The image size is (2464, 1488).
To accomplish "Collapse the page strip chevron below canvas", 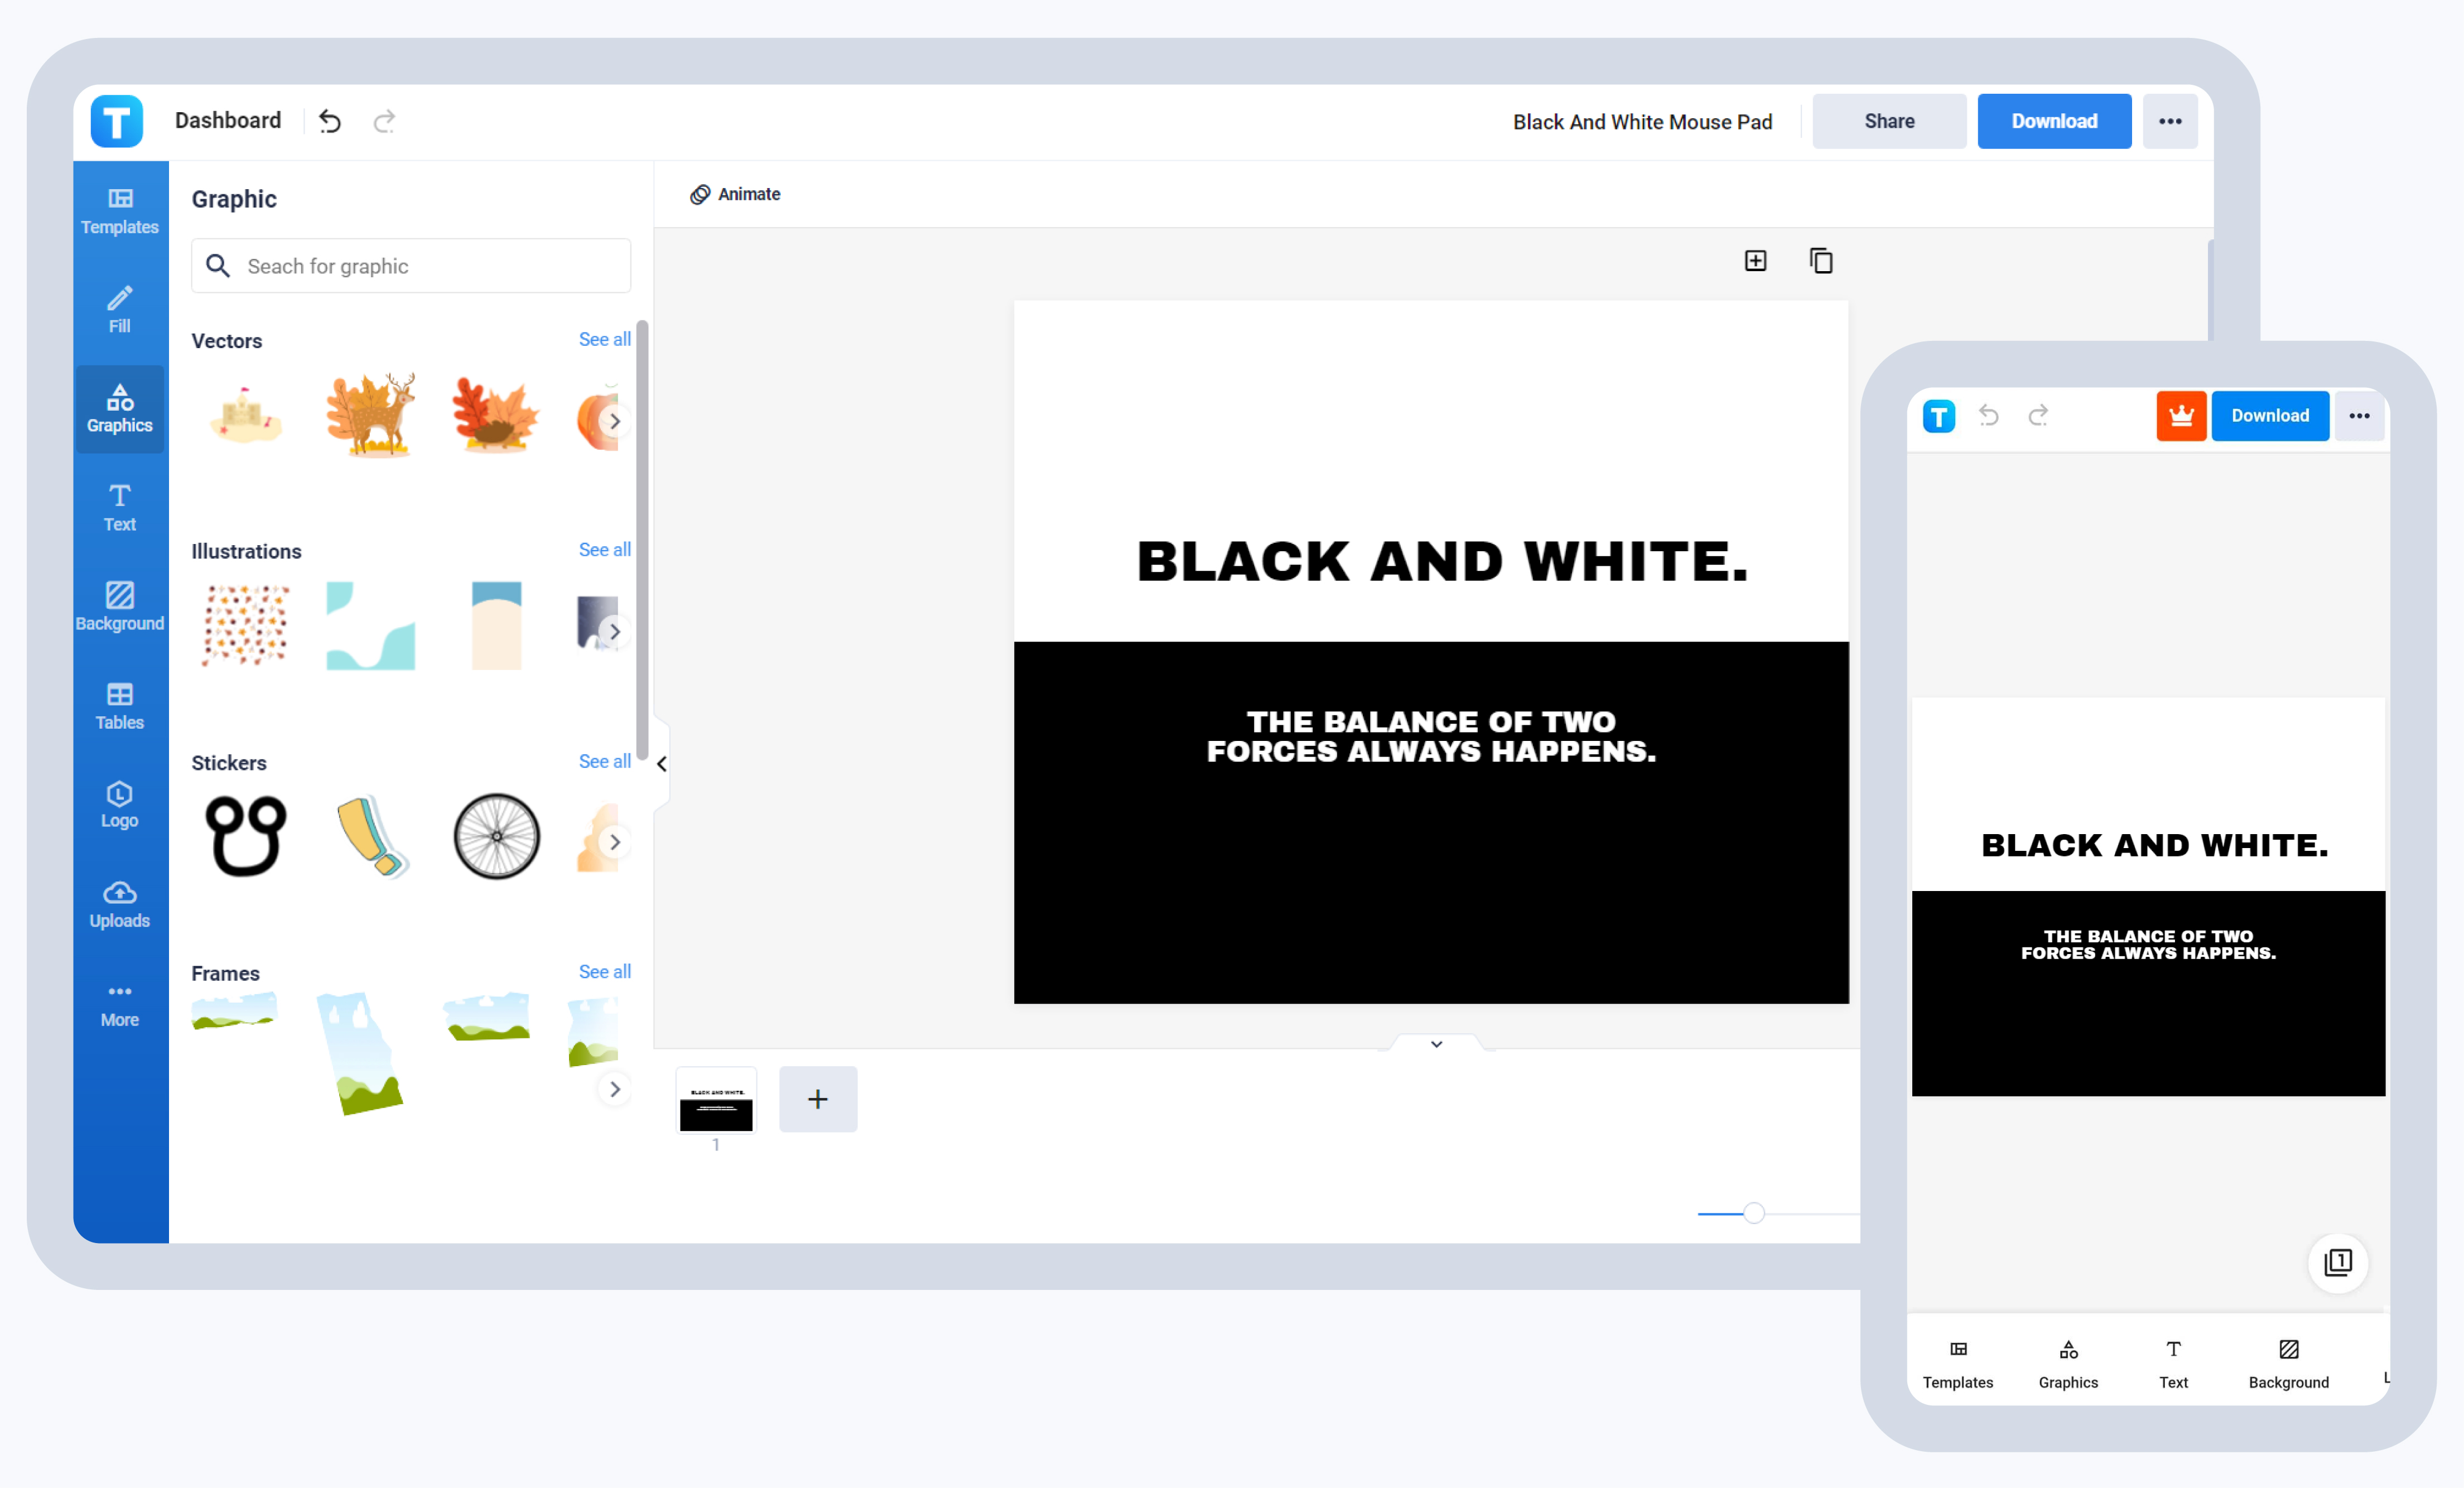I will pos(1436,1044).
